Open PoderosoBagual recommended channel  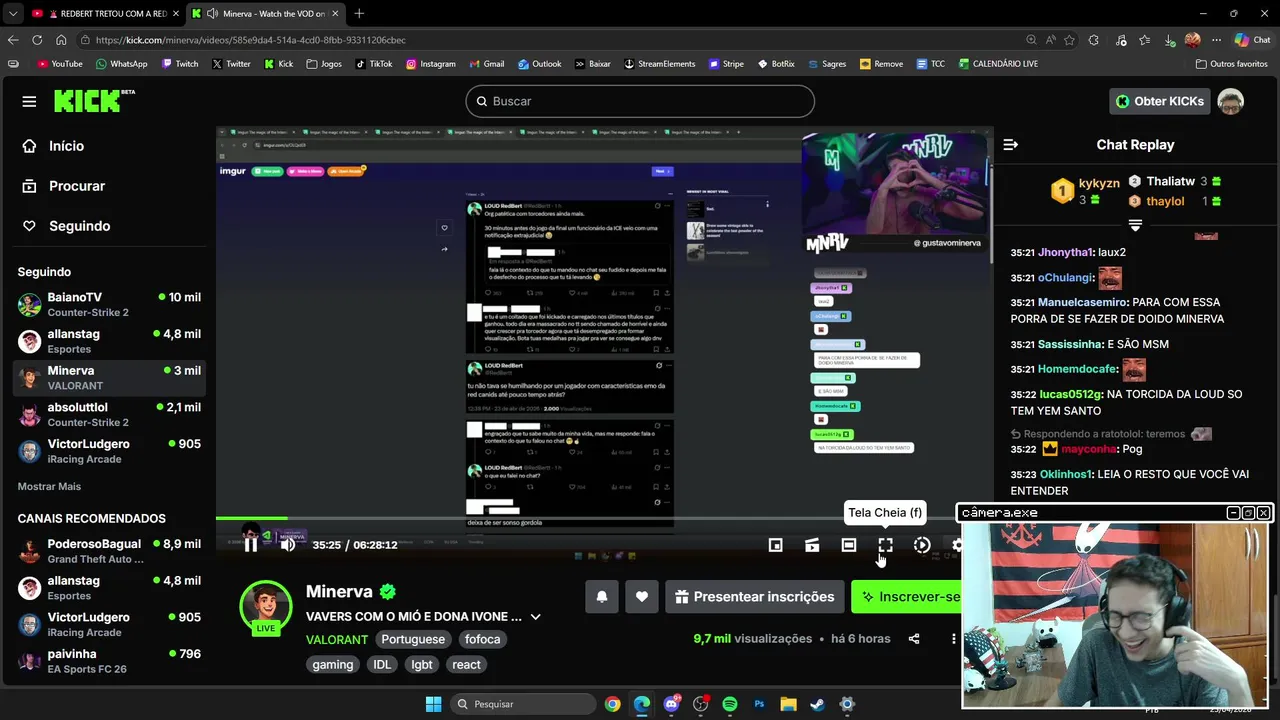pos(109,551)
